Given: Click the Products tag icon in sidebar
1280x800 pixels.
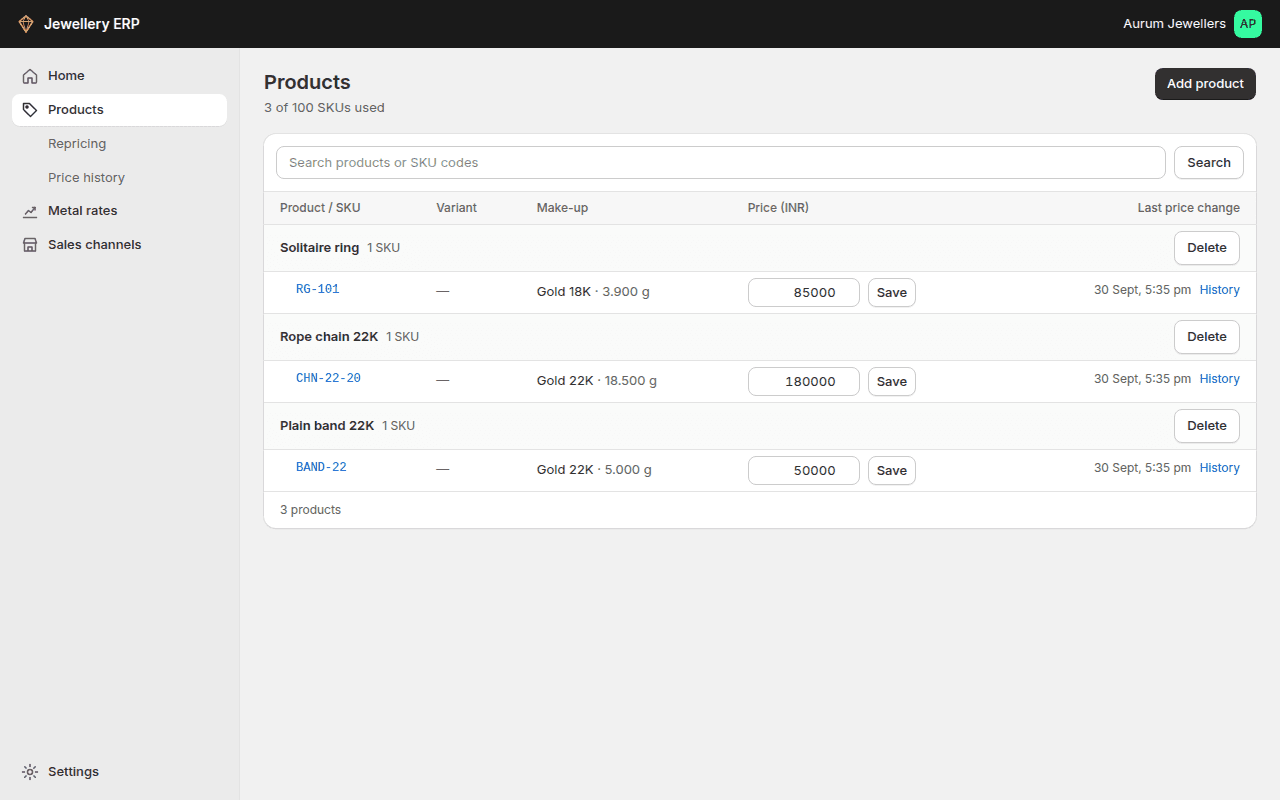Looking at the screenshot, I should tap(30, 110).
